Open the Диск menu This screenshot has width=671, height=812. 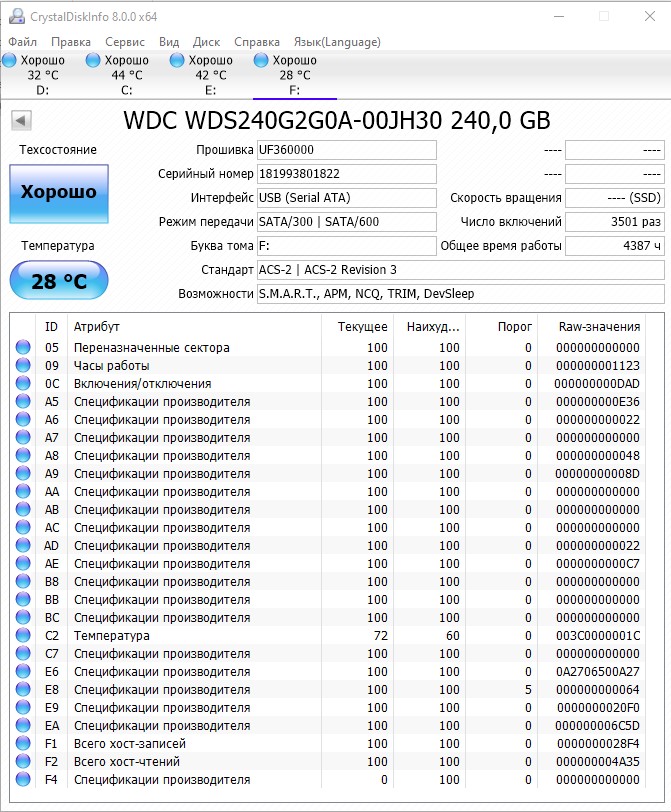[x=207, y=42]
